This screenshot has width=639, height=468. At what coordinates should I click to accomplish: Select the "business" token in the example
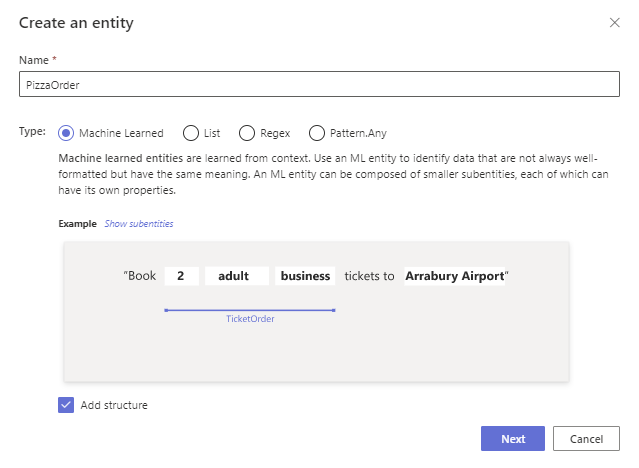pos(306,276)
